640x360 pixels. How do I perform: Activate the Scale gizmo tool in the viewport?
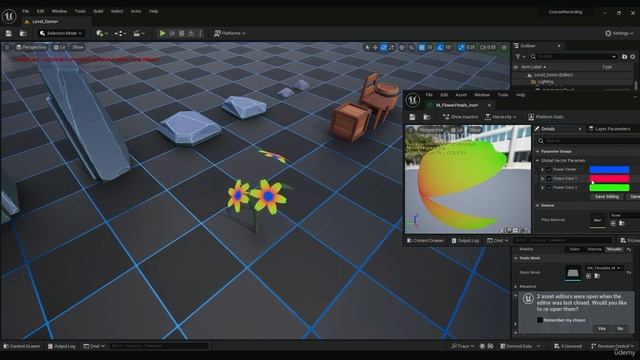tap(392, 48)
